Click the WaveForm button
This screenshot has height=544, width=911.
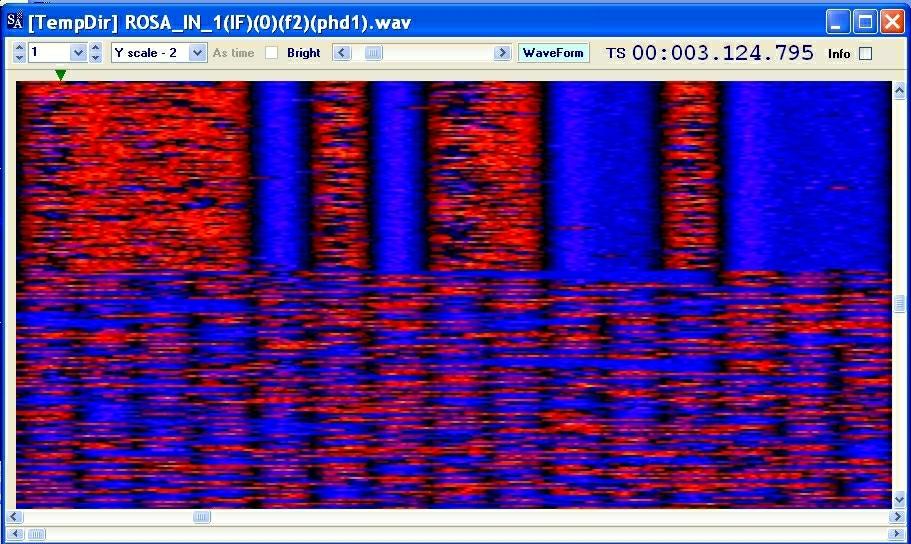[553, 53]
